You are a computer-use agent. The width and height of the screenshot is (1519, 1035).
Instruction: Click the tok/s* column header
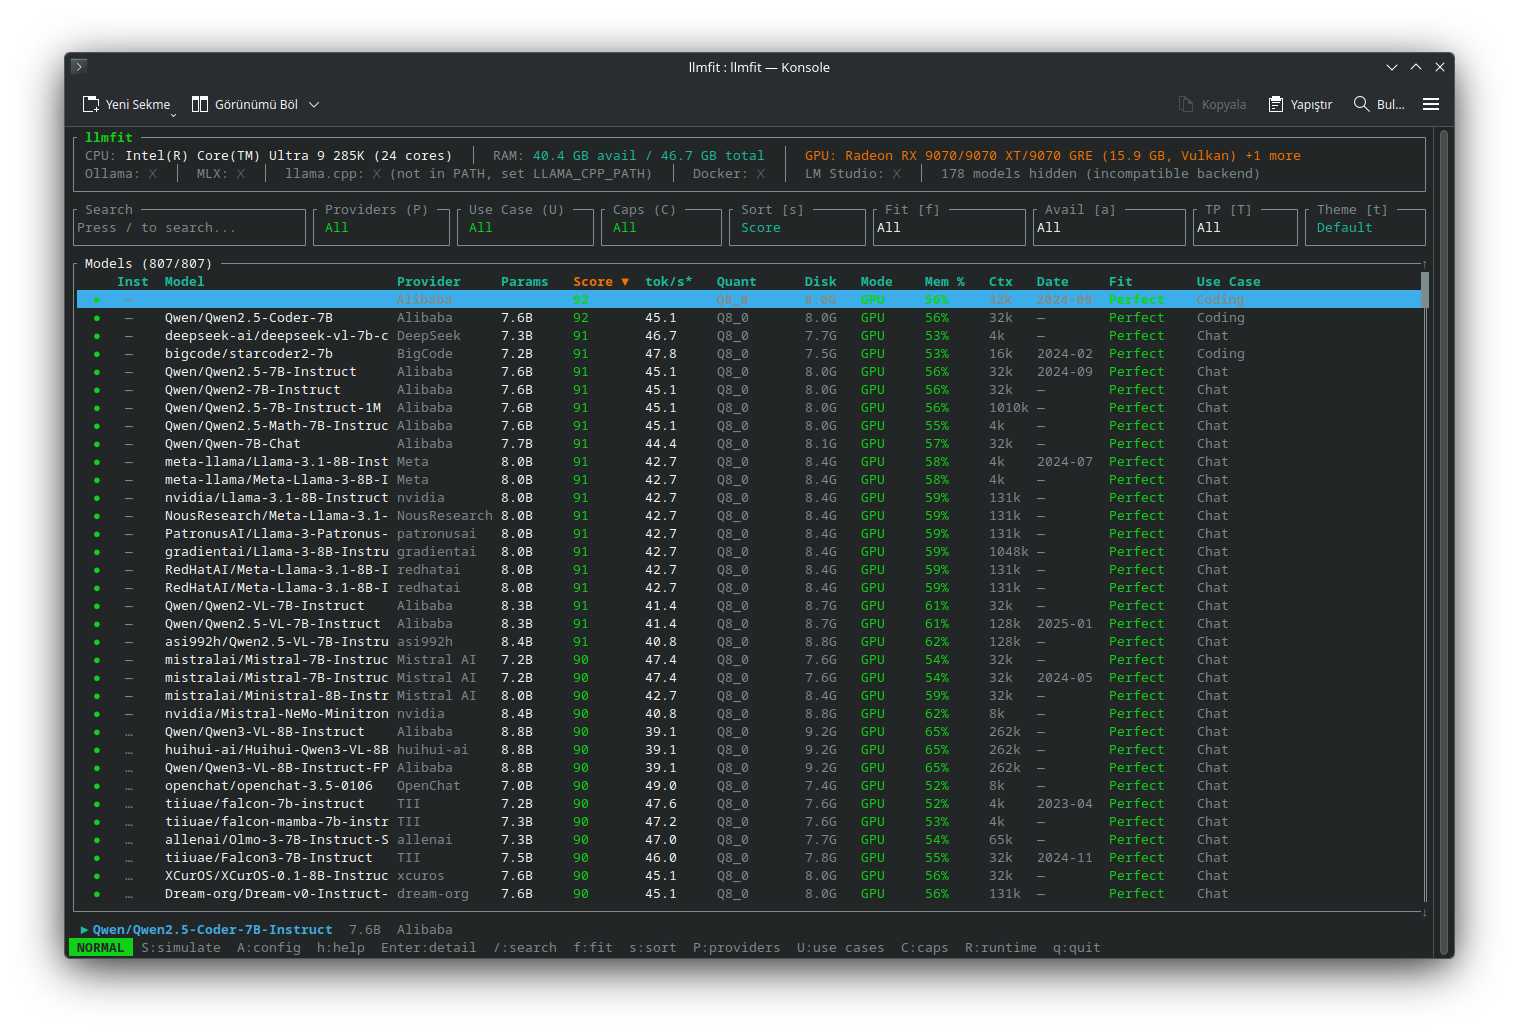point(668,282)
